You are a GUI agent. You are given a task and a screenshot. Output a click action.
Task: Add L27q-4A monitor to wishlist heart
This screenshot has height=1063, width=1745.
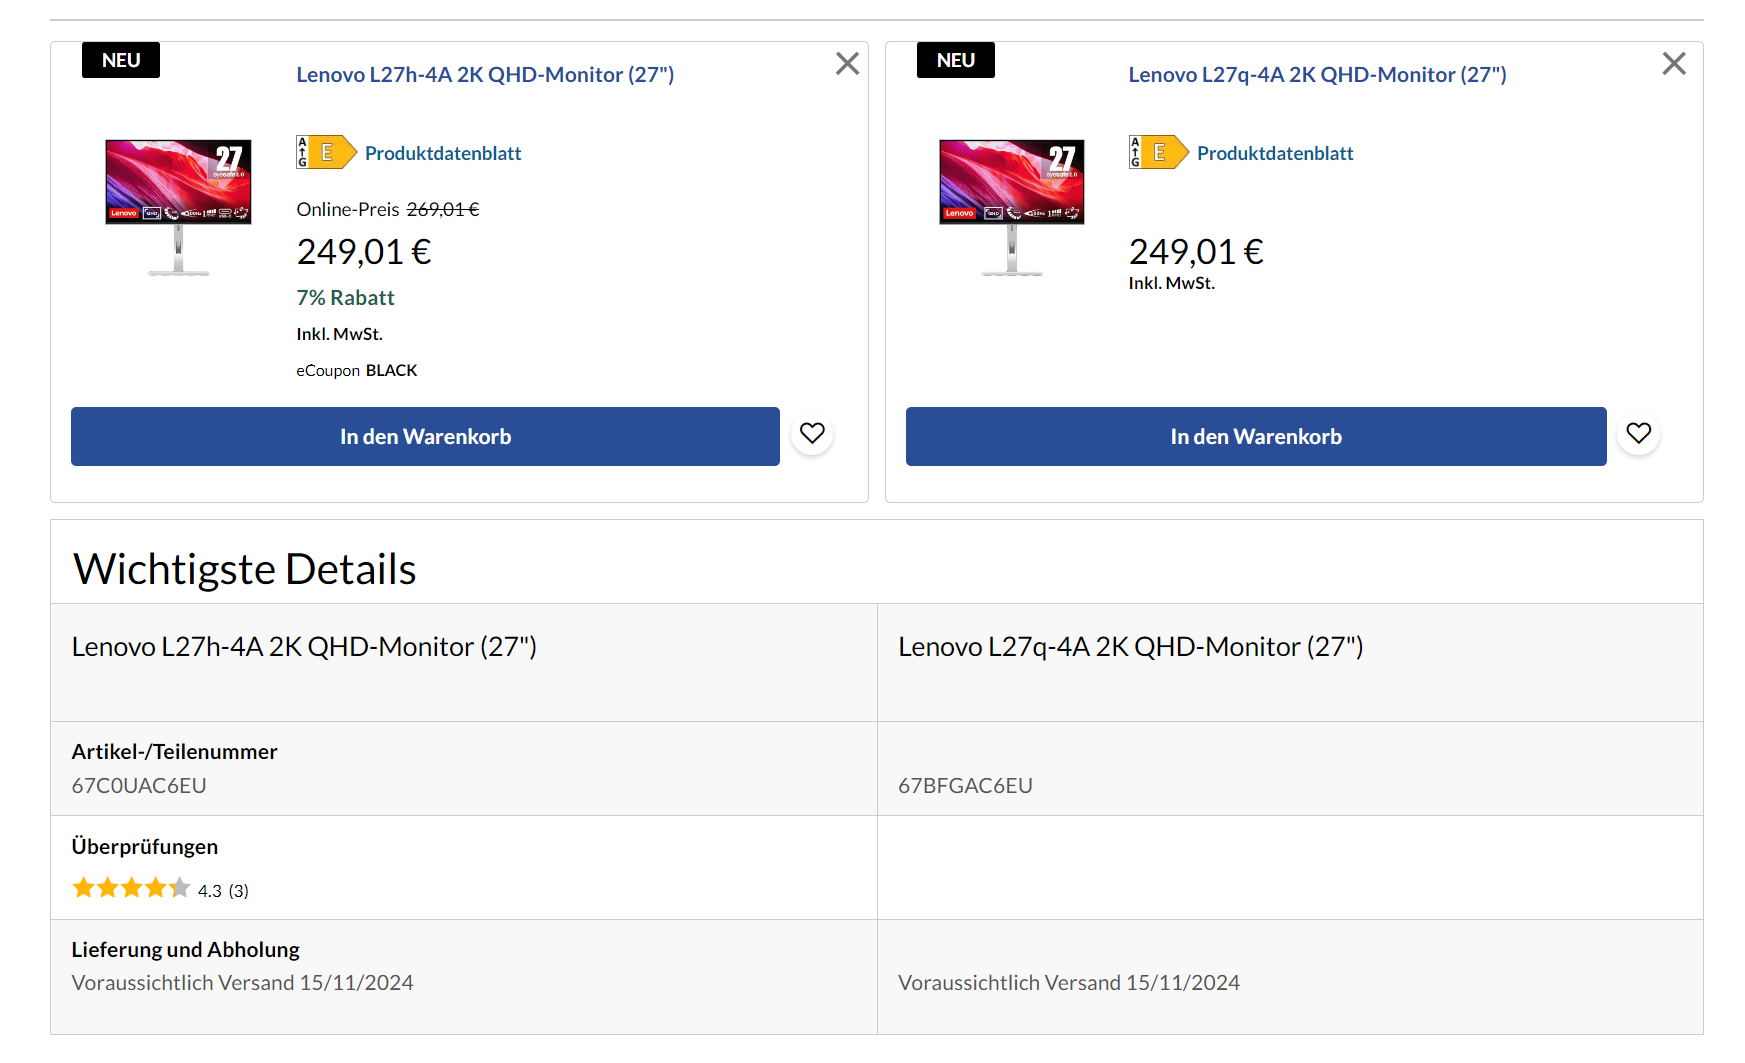(1638, 434)
